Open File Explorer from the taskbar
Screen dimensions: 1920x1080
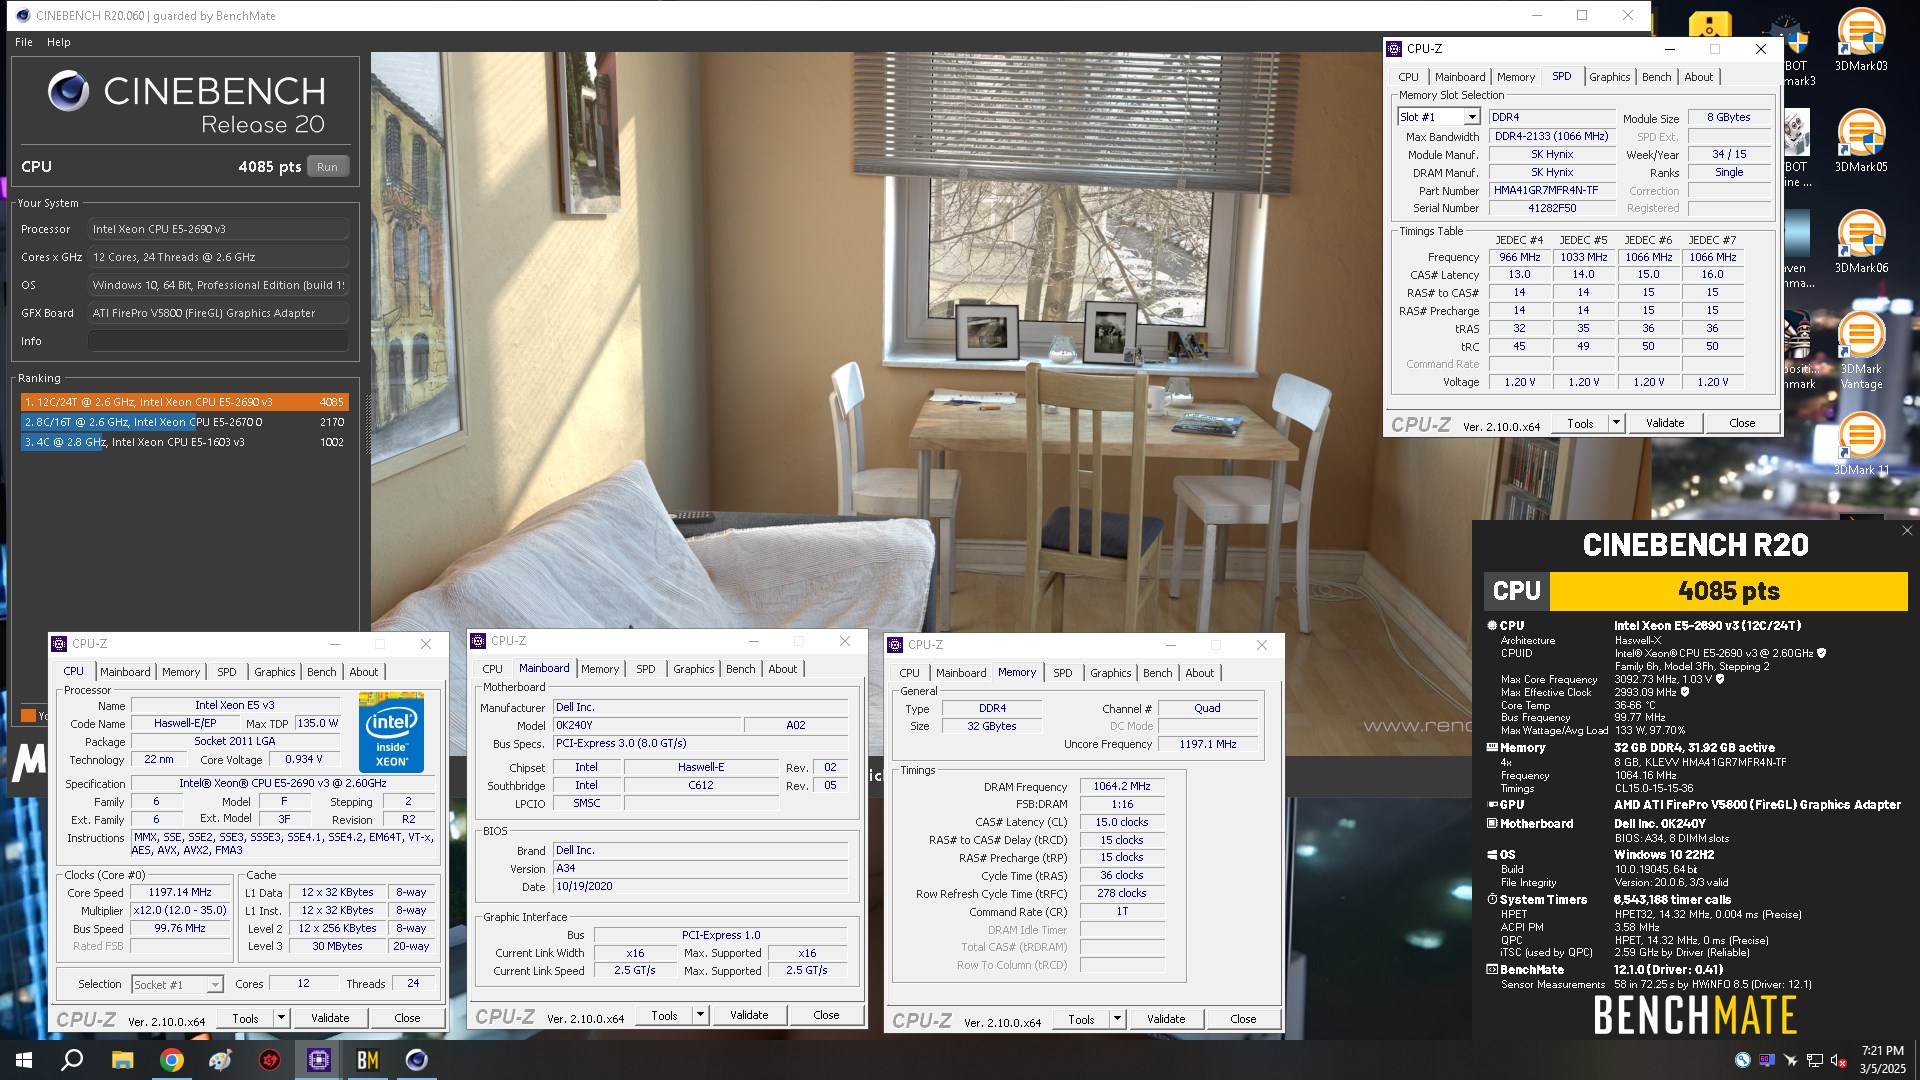click(x=122, y=1060)
